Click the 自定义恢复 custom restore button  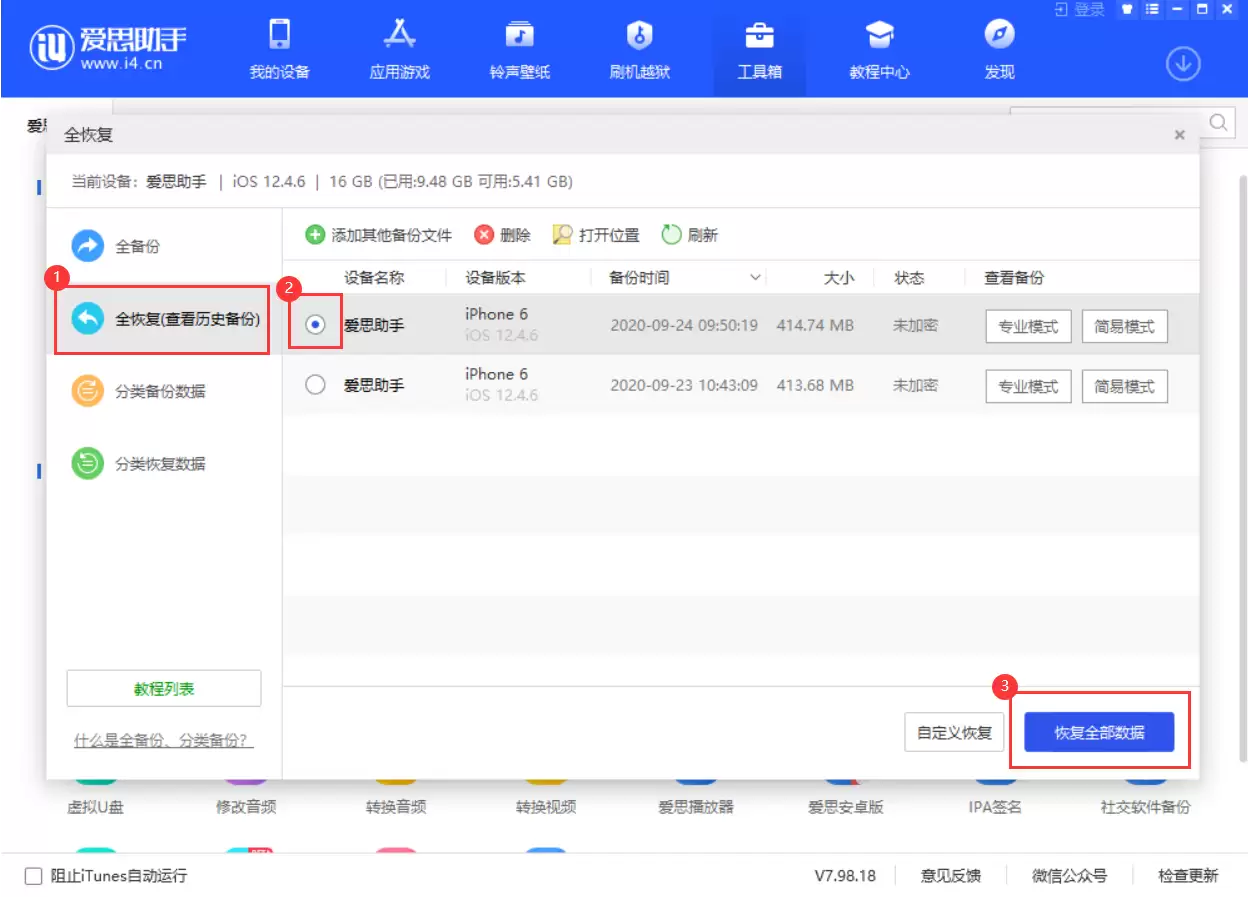click(x=954, y=733)
